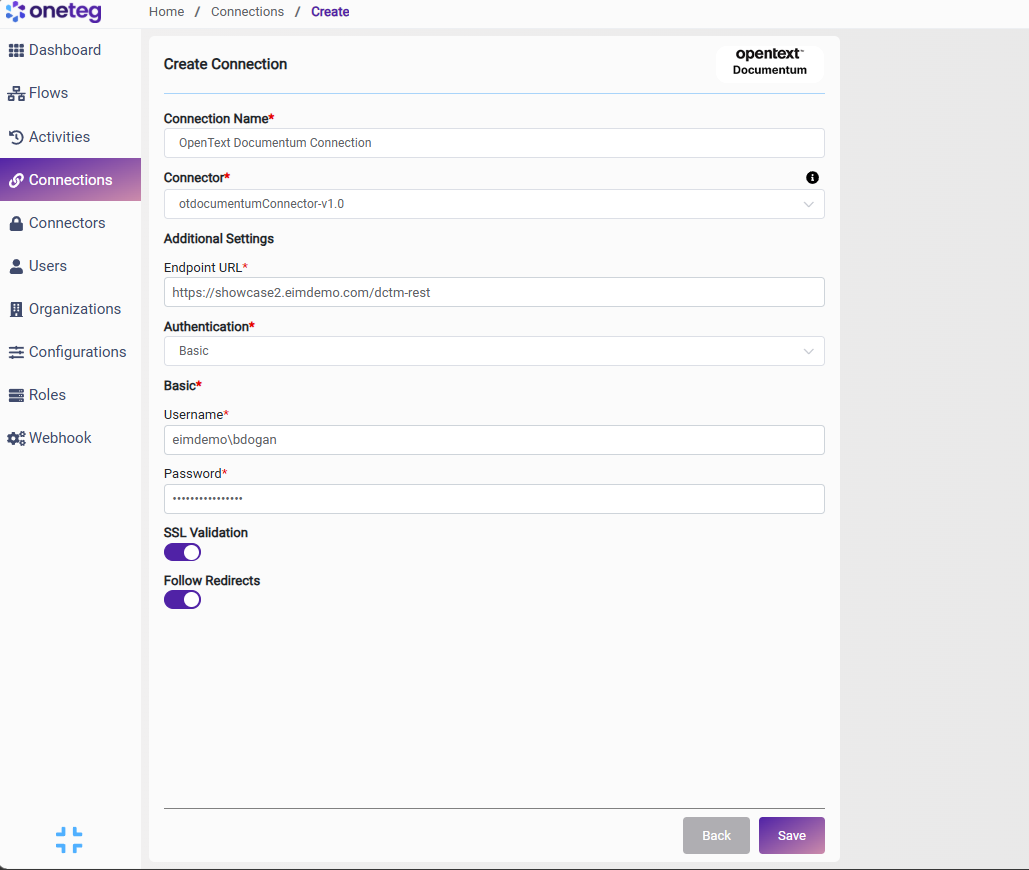Image resolution: width=1029 pixels, height=870 pixels.
Task: Click the Back button
Action: tap(716, 835)
